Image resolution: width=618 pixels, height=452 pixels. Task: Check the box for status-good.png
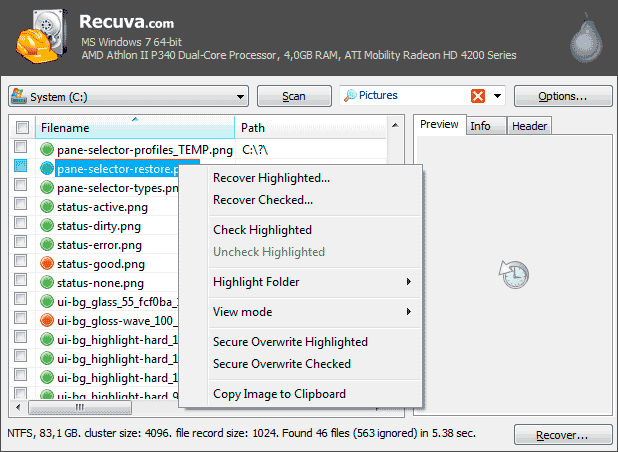[x=20, y=261]
